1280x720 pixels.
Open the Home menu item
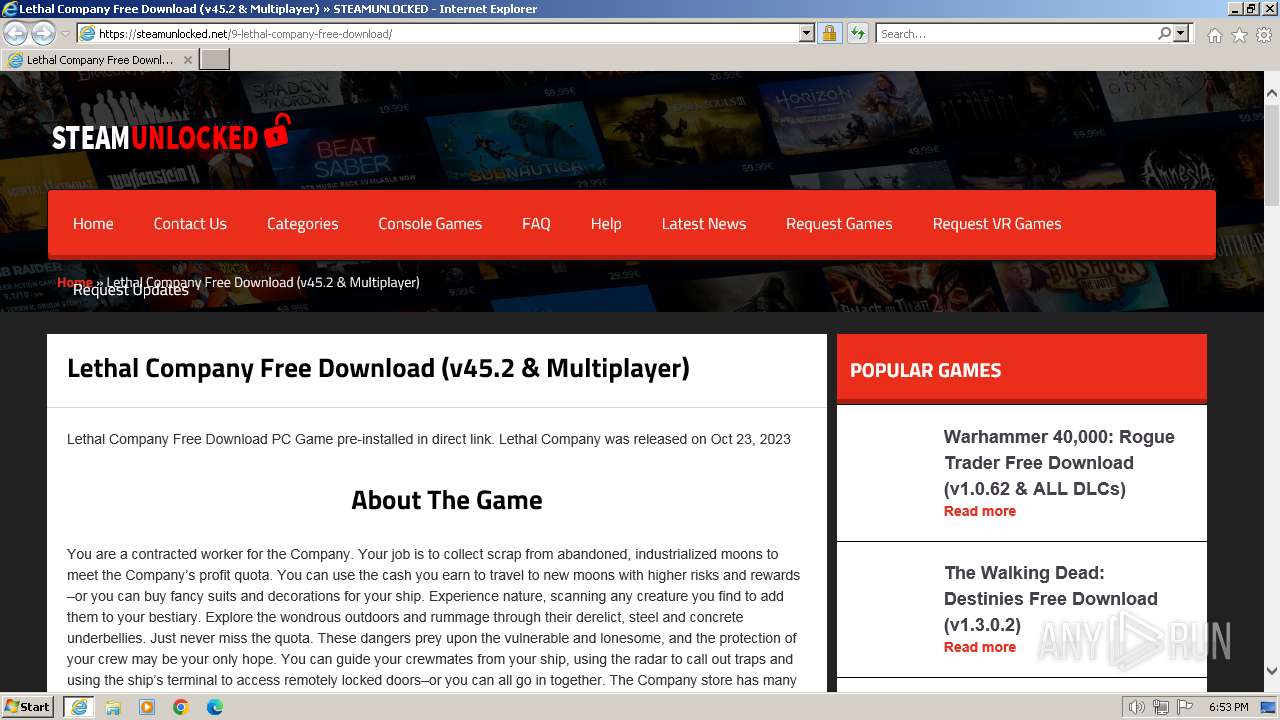[93, 224]
